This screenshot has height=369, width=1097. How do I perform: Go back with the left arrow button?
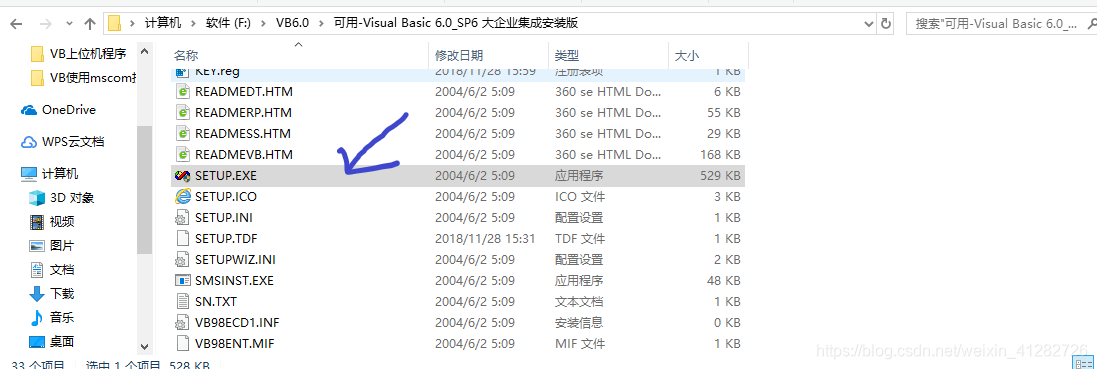pos(15,23)
